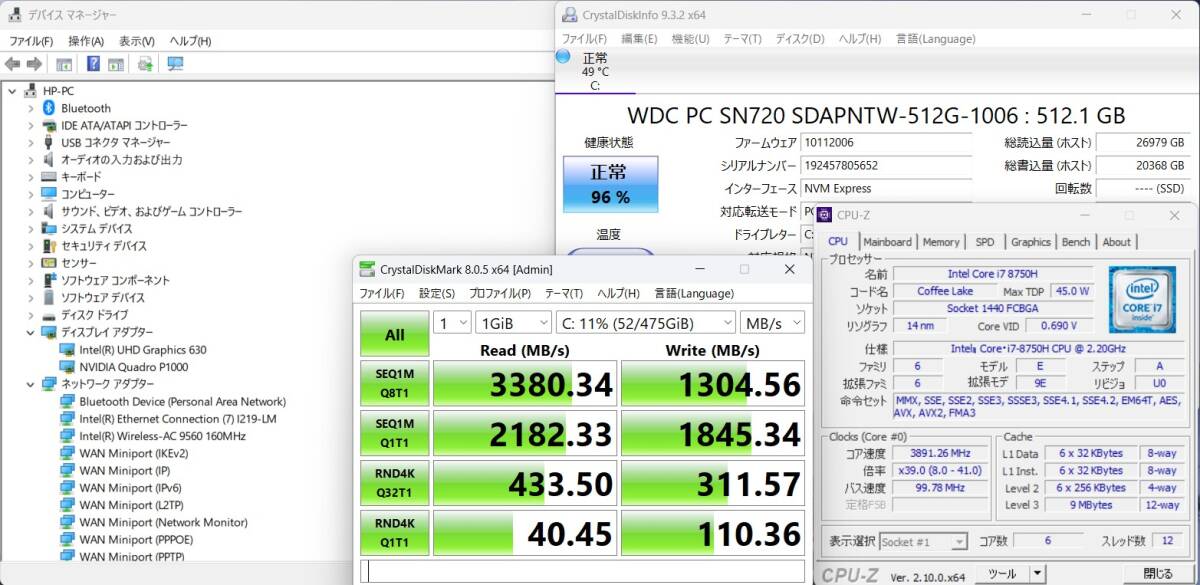Open 機能(U) menu in CrystalDiskInfo
Viewport: 1200px width, 585px height.
[x=690, y=38]
